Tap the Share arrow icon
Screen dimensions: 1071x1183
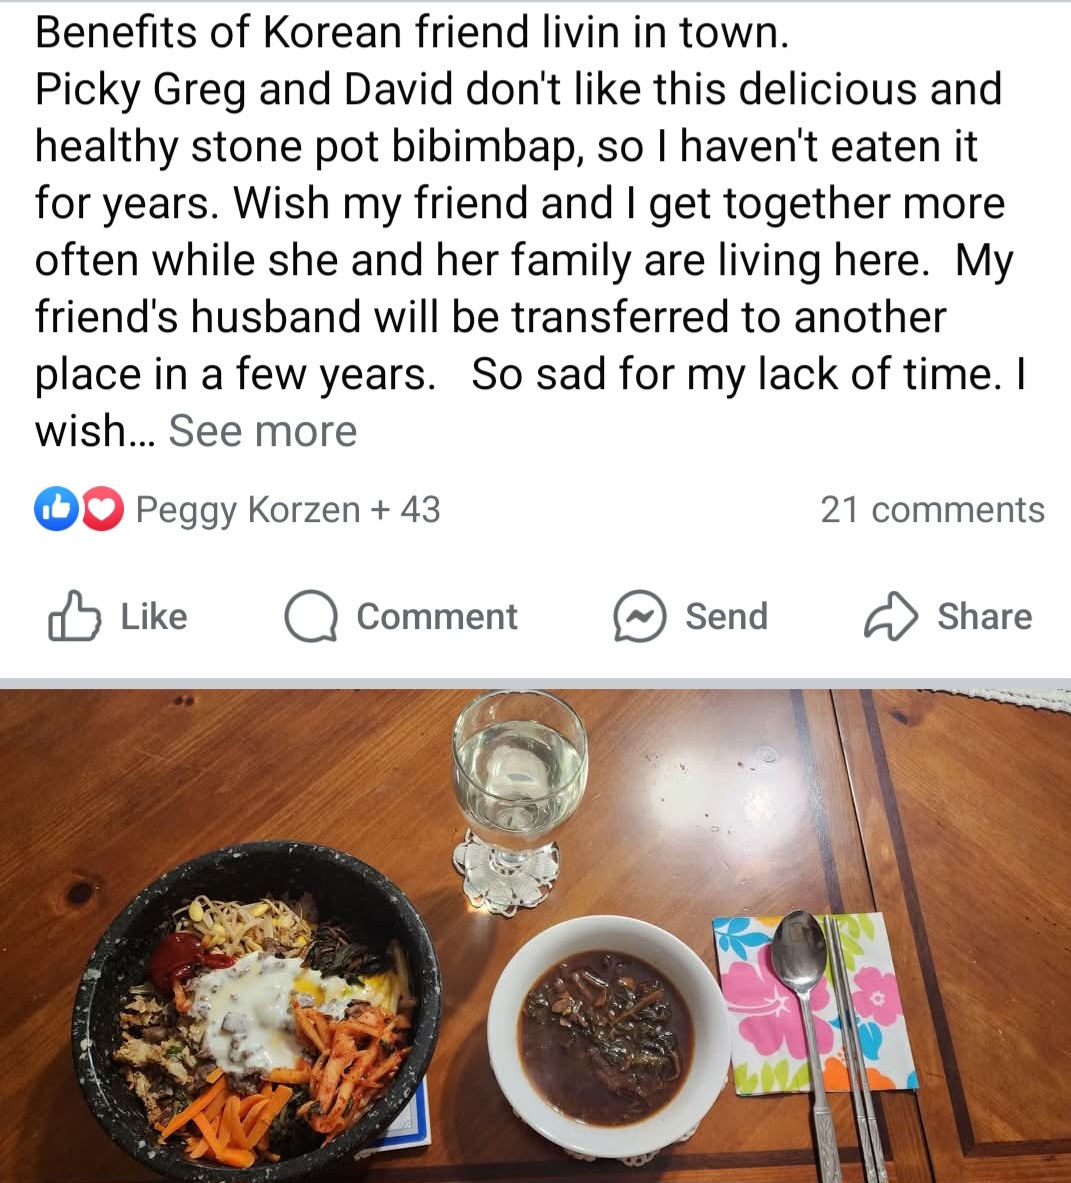[x=891, y=616]
